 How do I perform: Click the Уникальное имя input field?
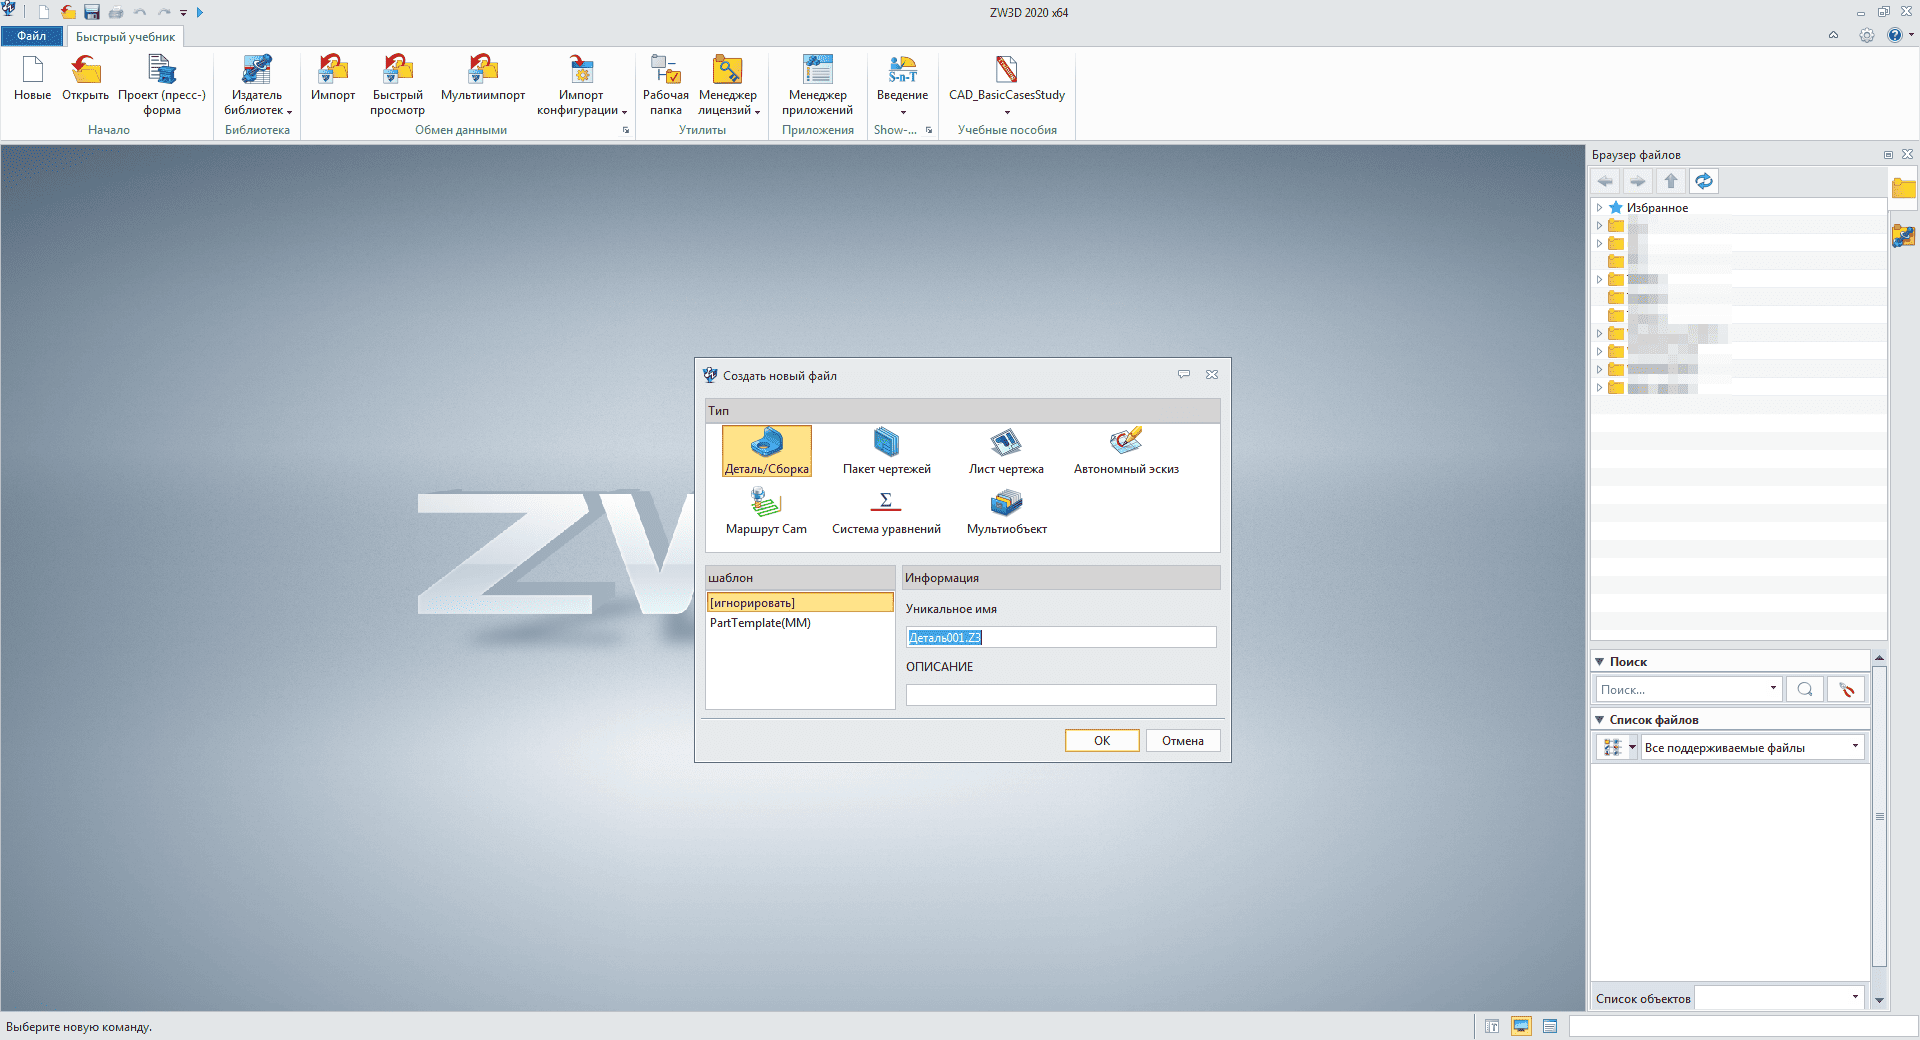tap(1061, 637)
